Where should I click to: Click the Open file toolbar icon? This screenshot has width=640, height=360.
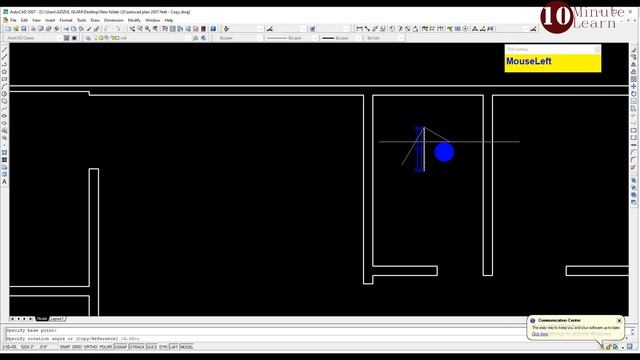pos(16,29)
